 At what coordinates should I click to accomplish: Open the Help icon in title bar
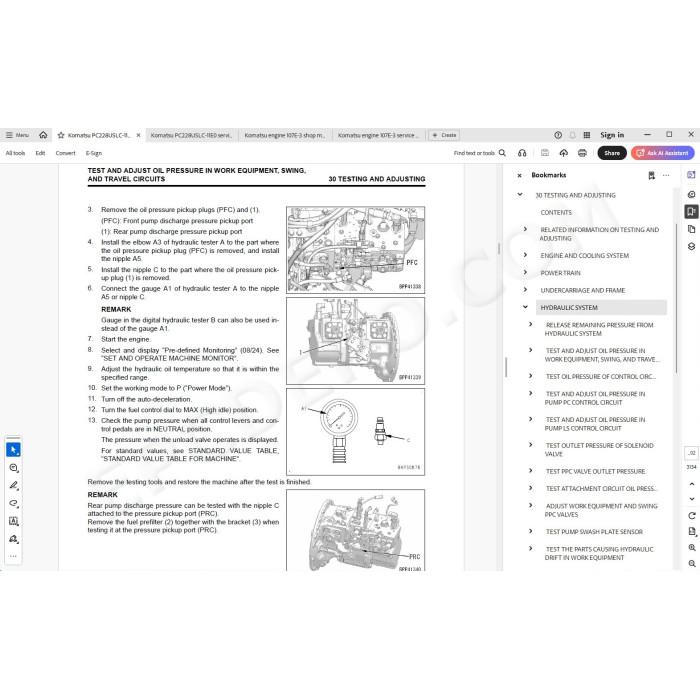tap(558, 135)
